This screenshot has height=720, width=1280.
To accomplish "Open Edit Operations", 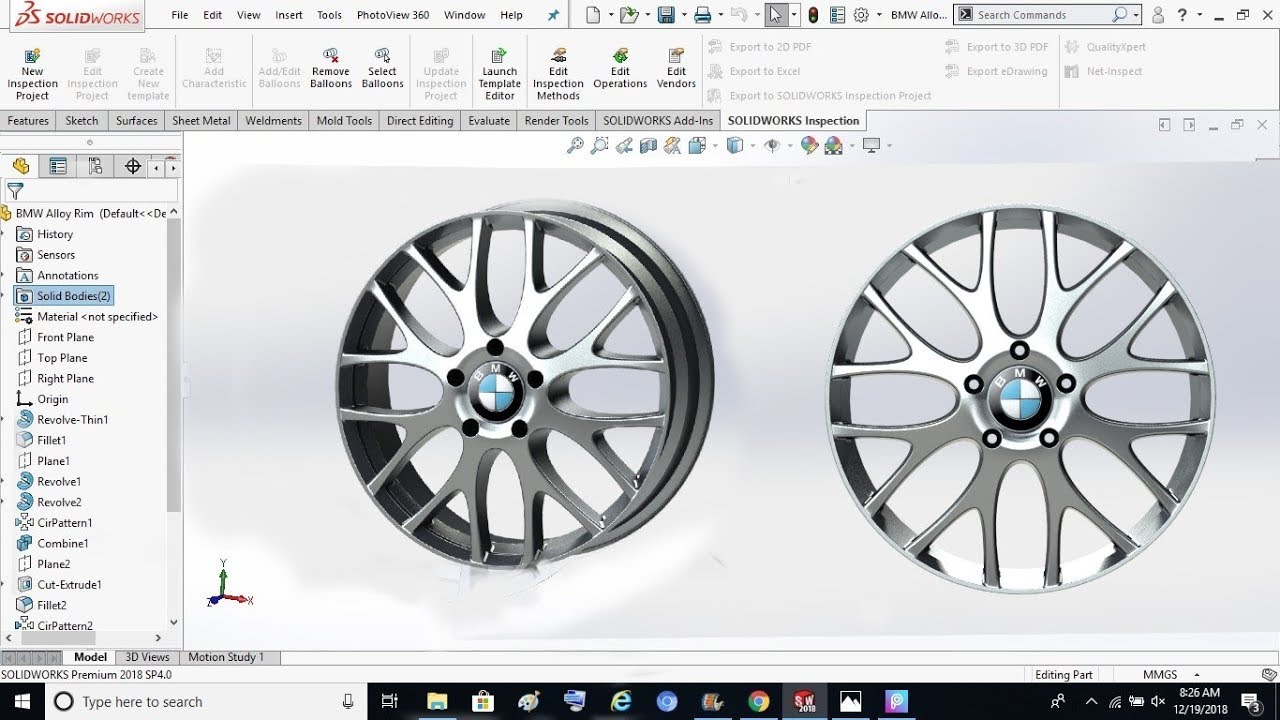I will click(620, 68).
